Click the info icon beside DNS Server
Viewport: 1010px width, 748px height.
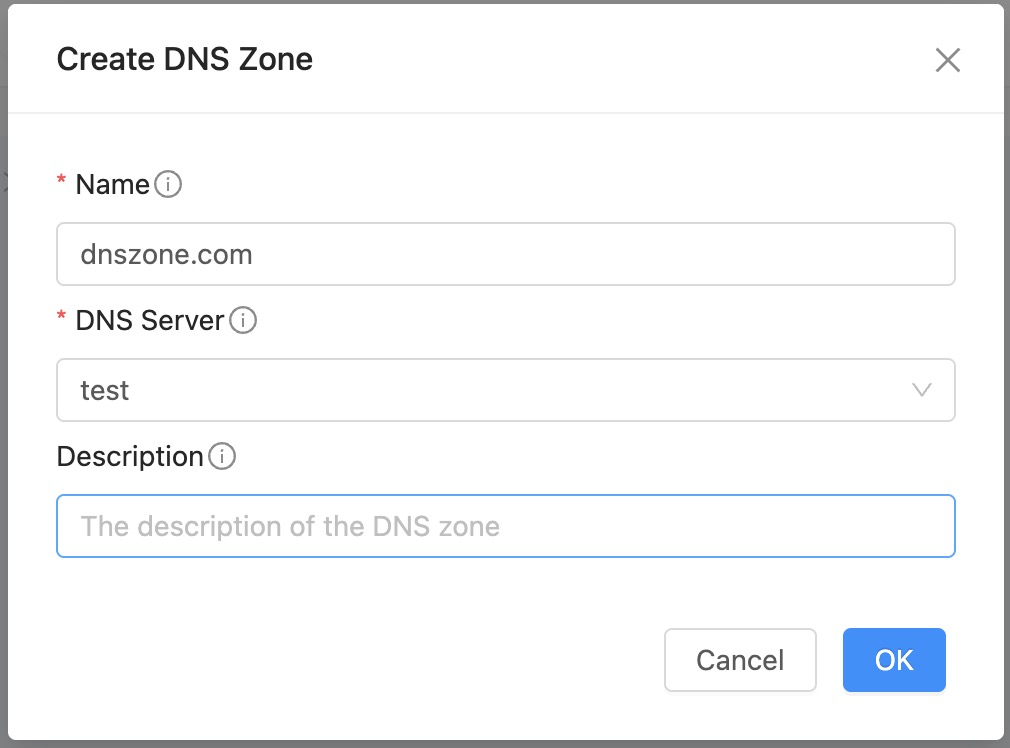(x=243, y=321)
